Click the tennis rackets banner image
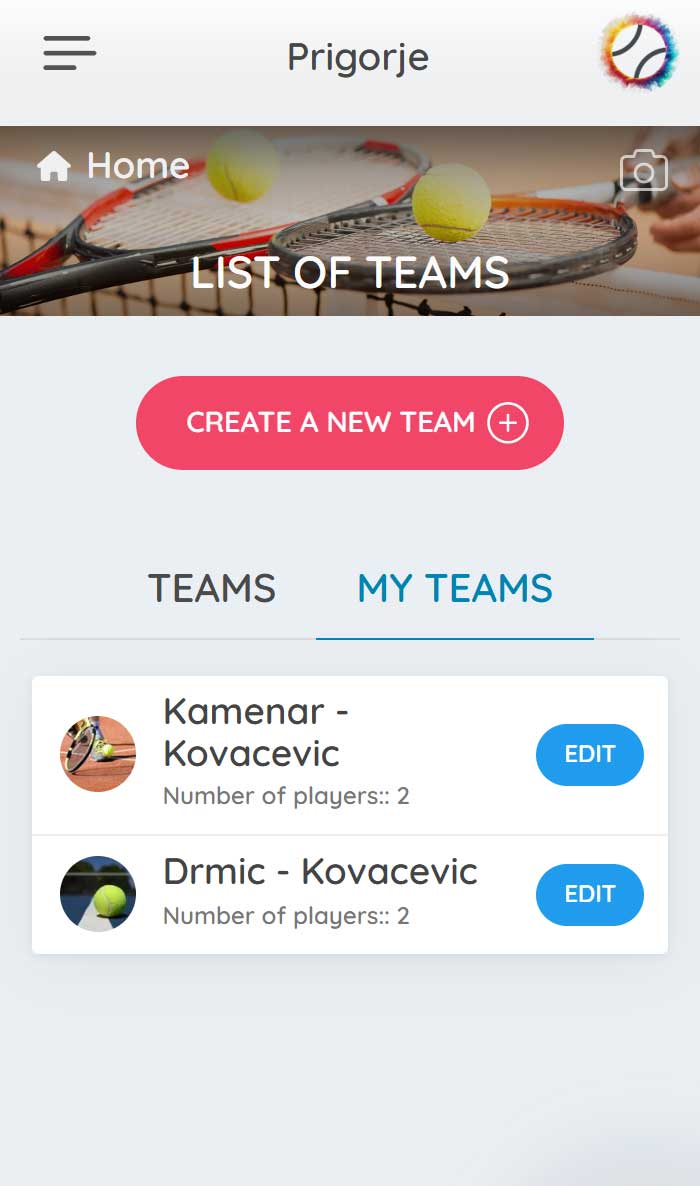Viewport: 700px width, 1186px height. (350, 221)
